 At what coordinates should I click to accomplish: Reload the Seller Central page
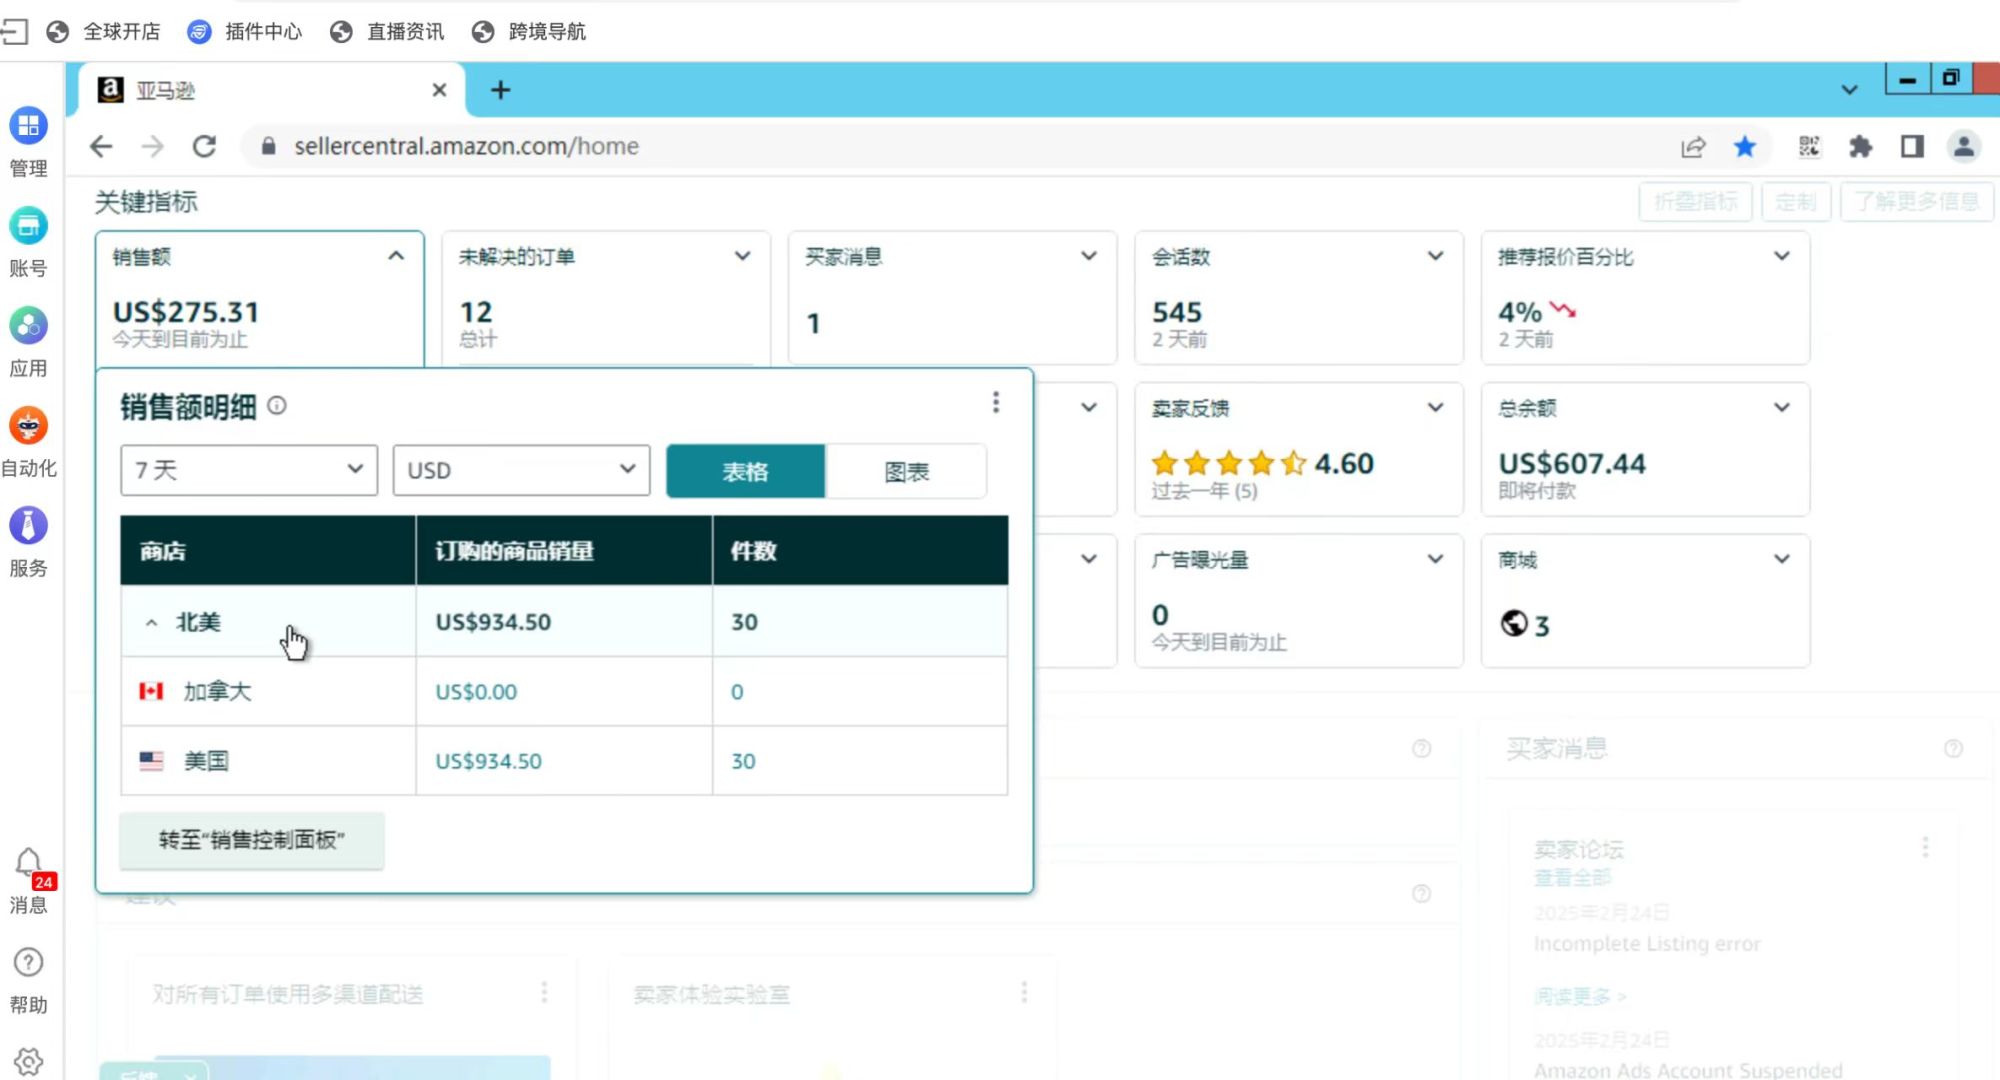(204, 146)
